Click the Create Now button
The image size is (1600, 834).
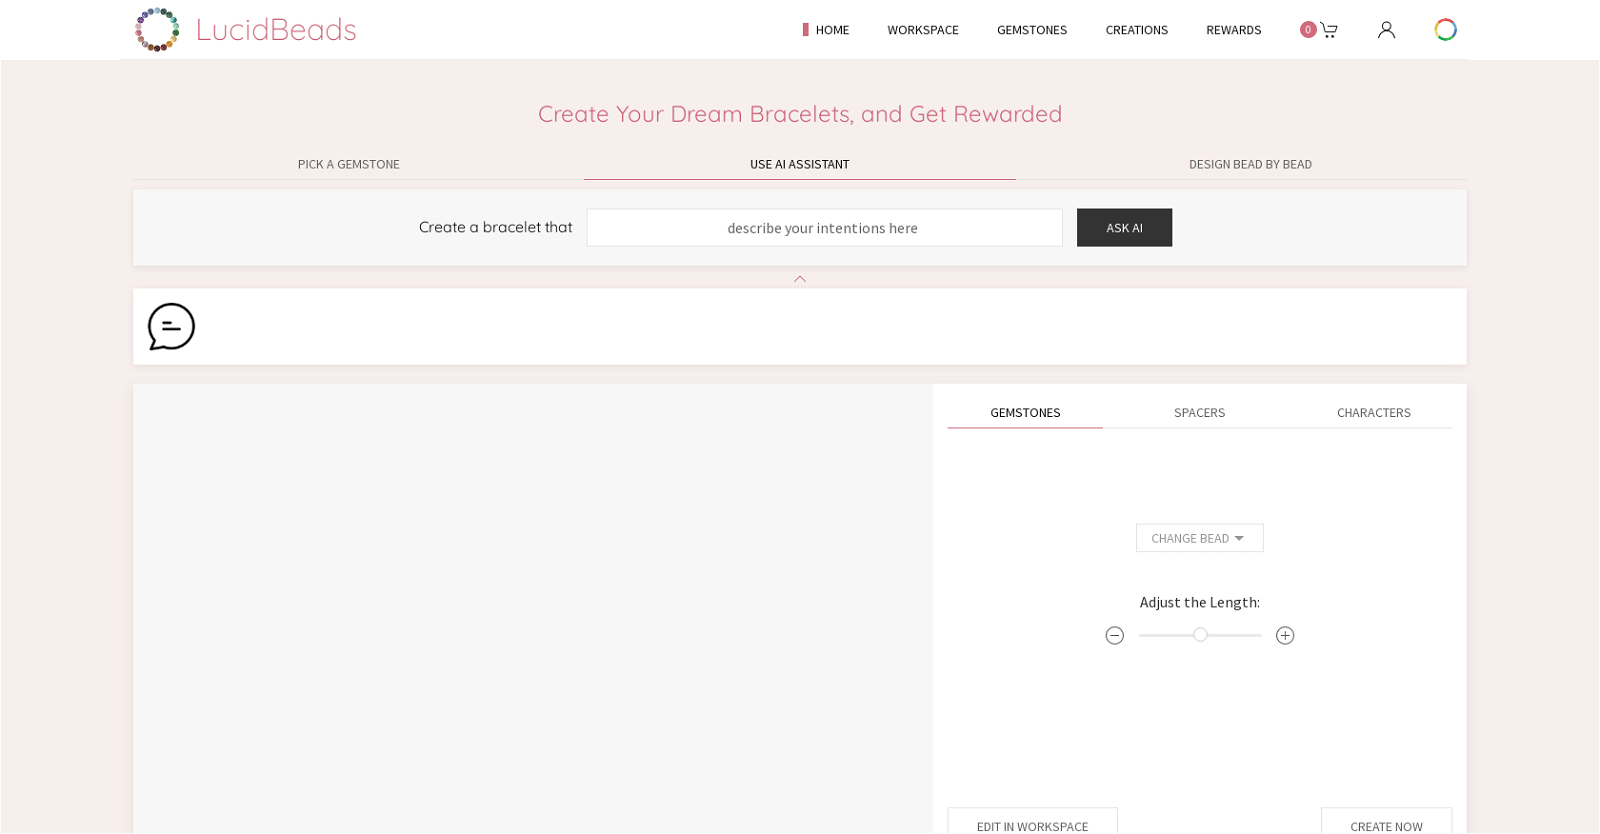1386,822
